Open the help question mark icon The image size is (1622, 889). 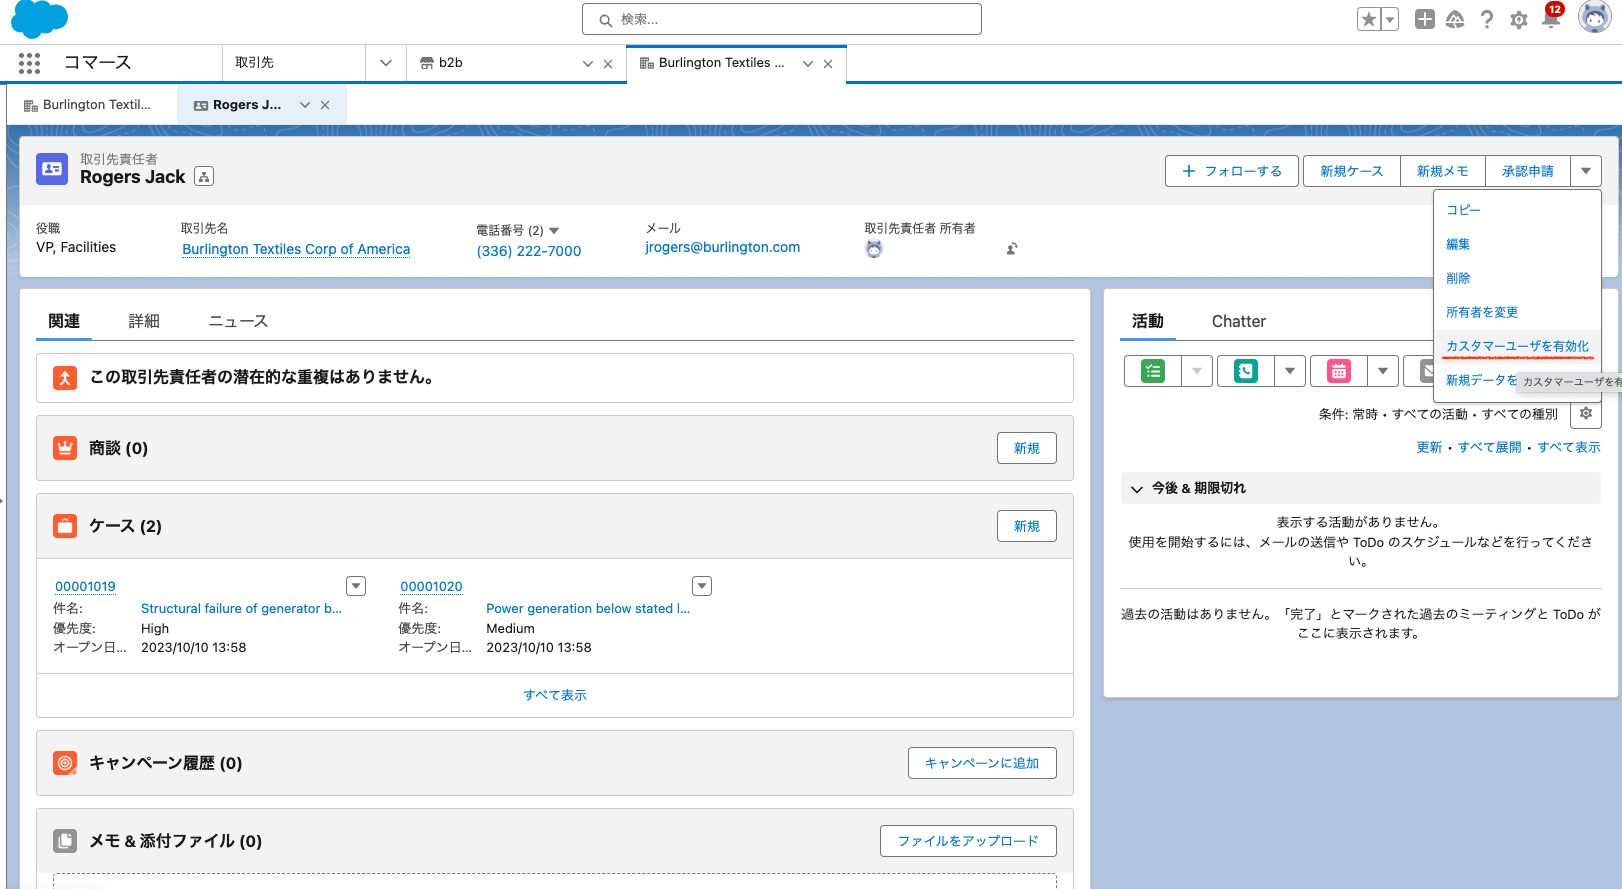coord(1487,19)
